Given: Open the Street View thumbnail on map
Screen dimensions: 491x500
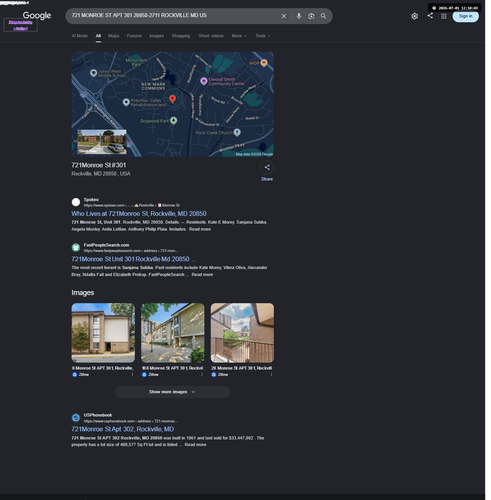Looking at the screenshot, I should (x=103, y=143).
